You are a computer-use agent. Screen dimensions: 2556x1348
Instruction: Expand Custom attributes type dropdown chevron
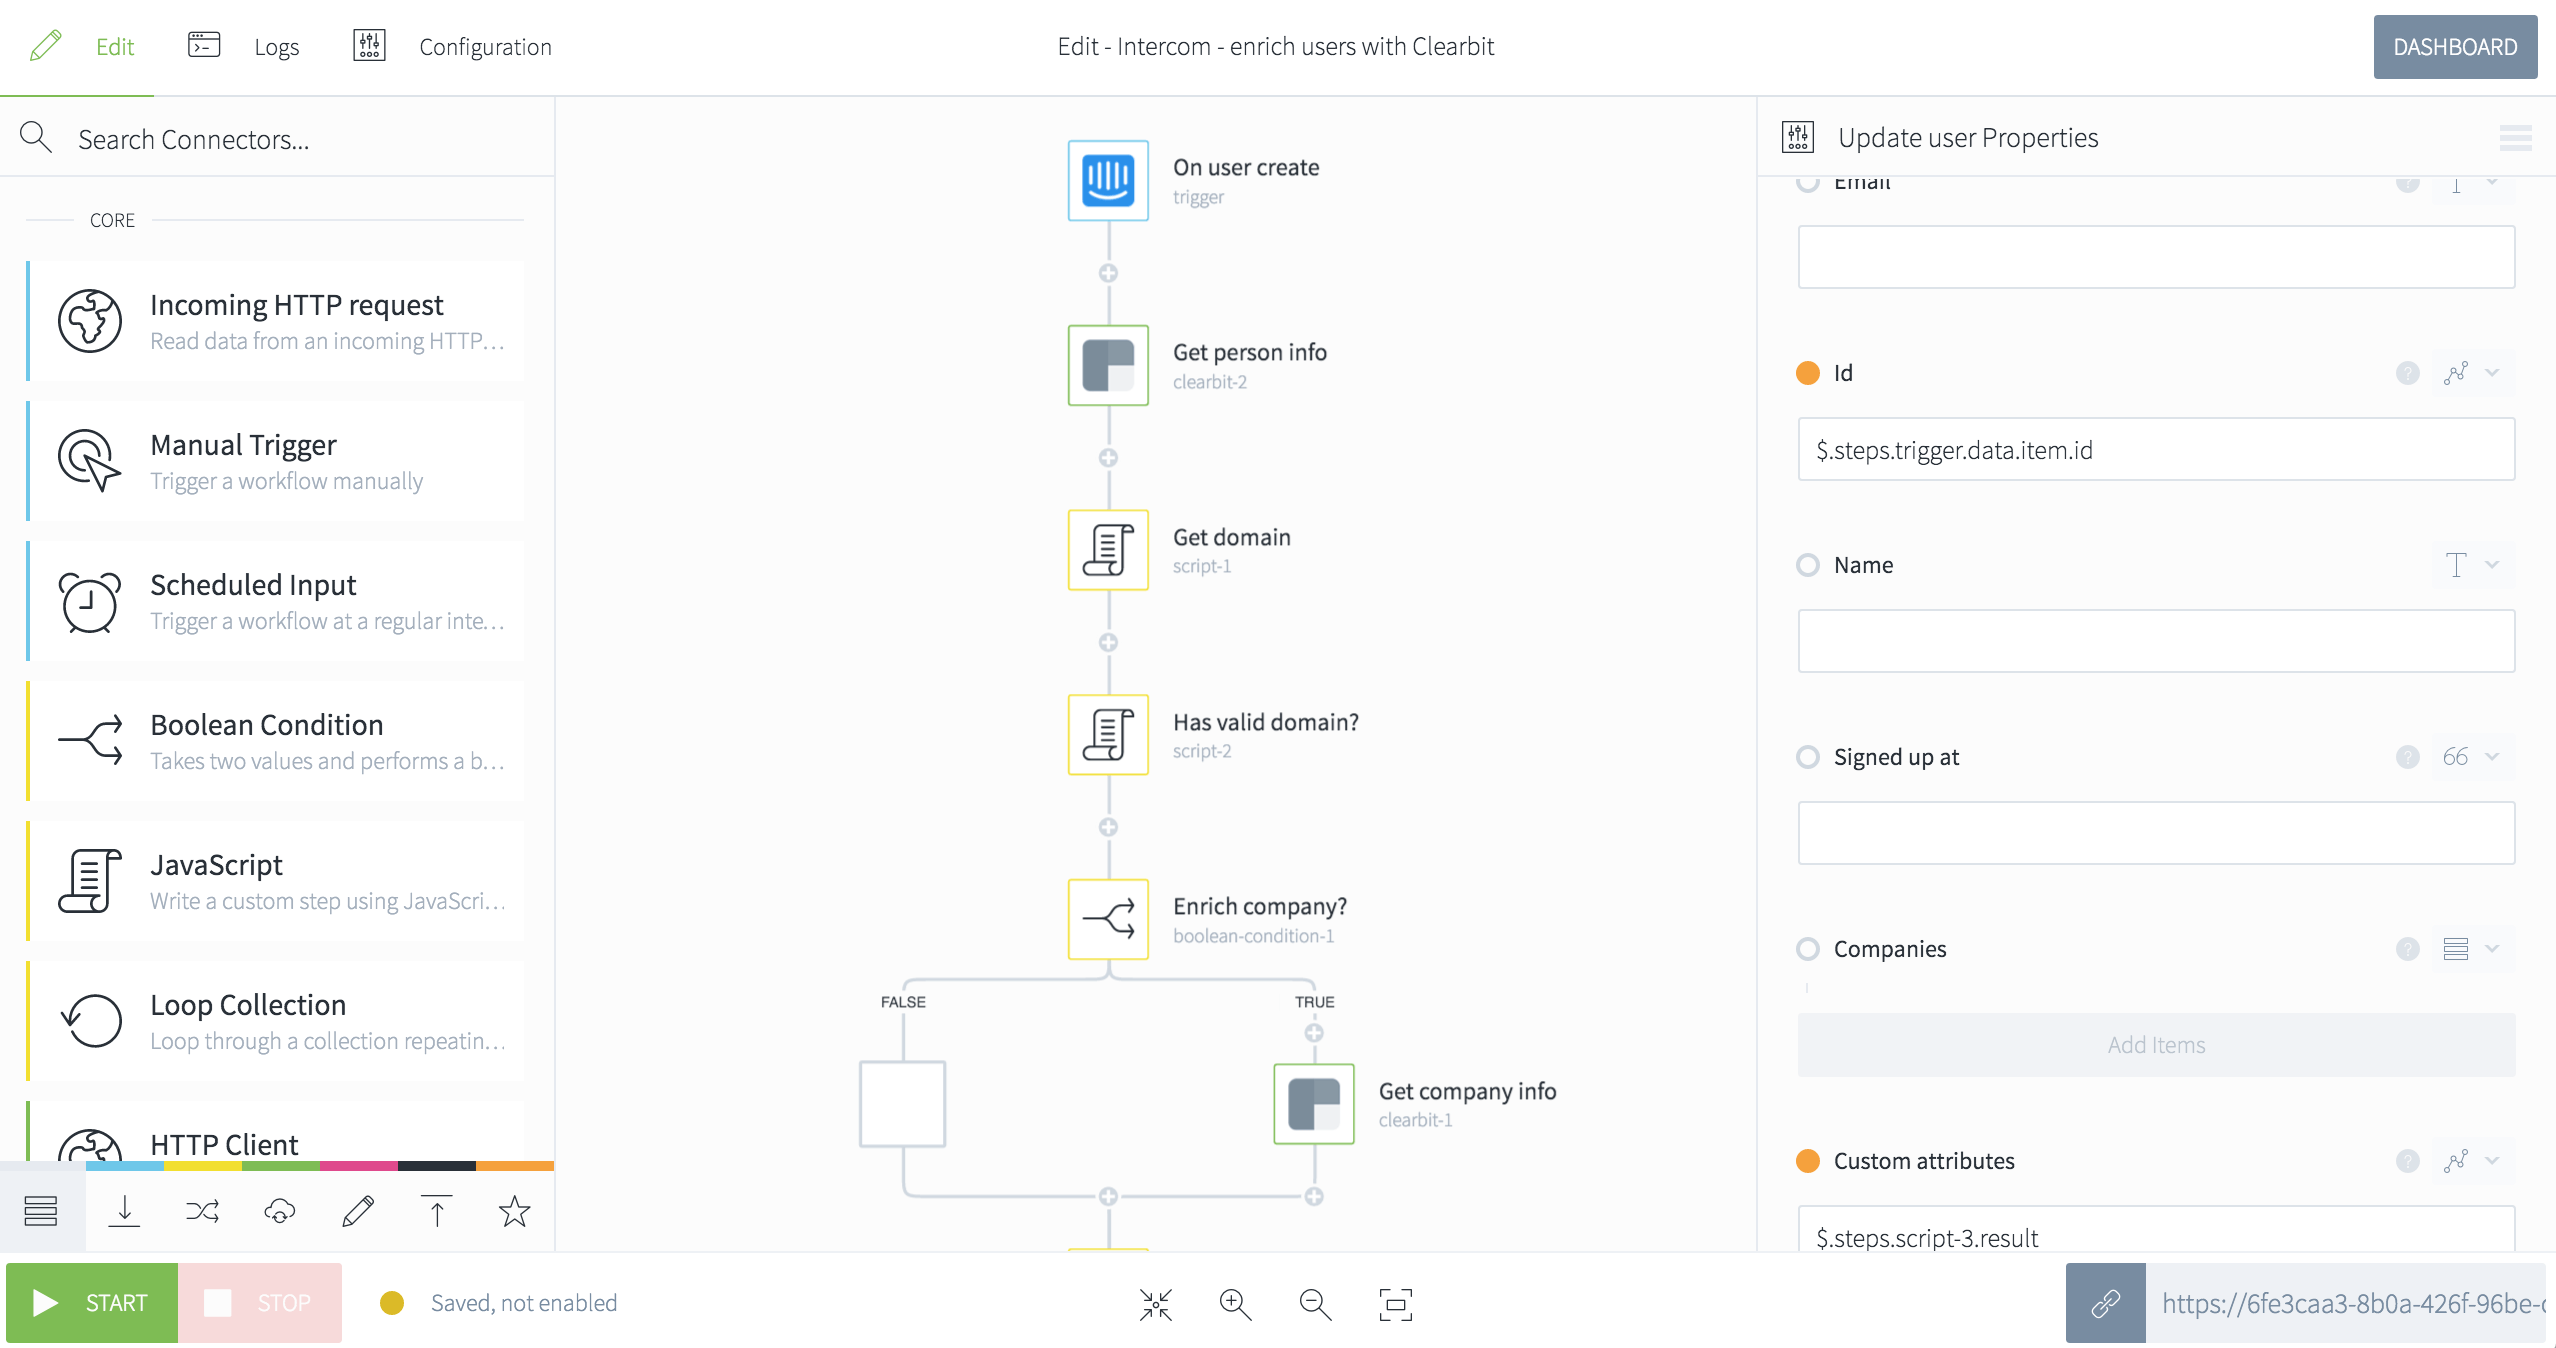(2493, 1161)
